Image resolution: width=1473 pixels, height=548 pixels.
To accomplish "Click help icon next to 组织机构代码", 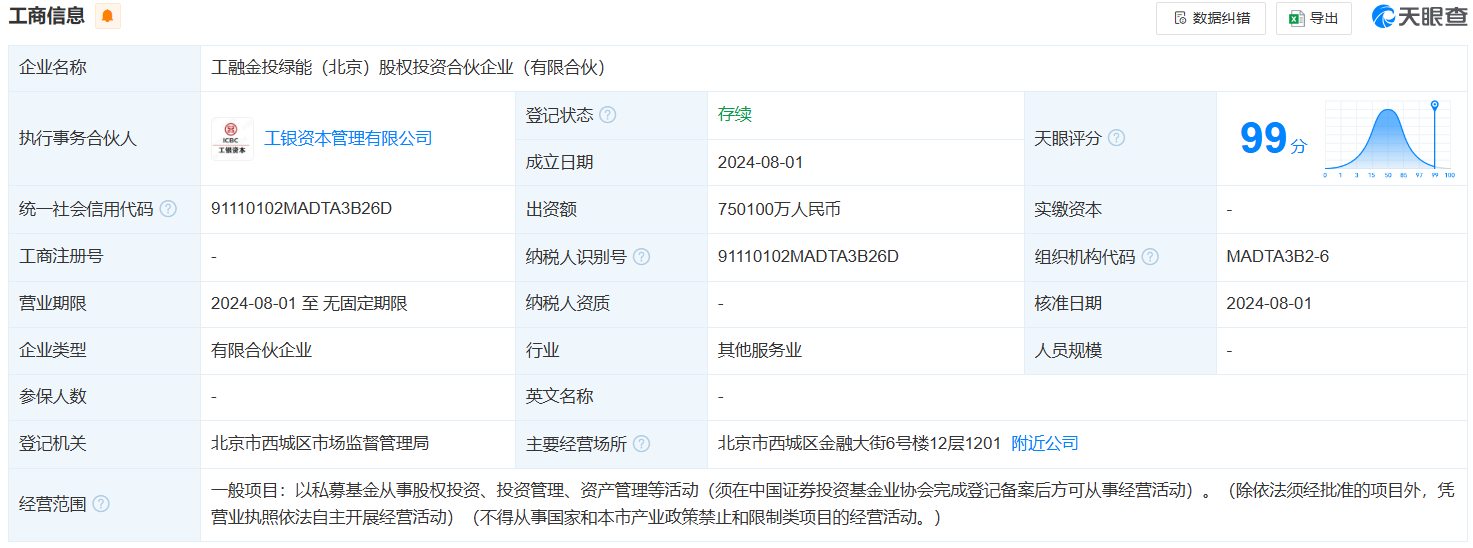I will pos(1150,257).
